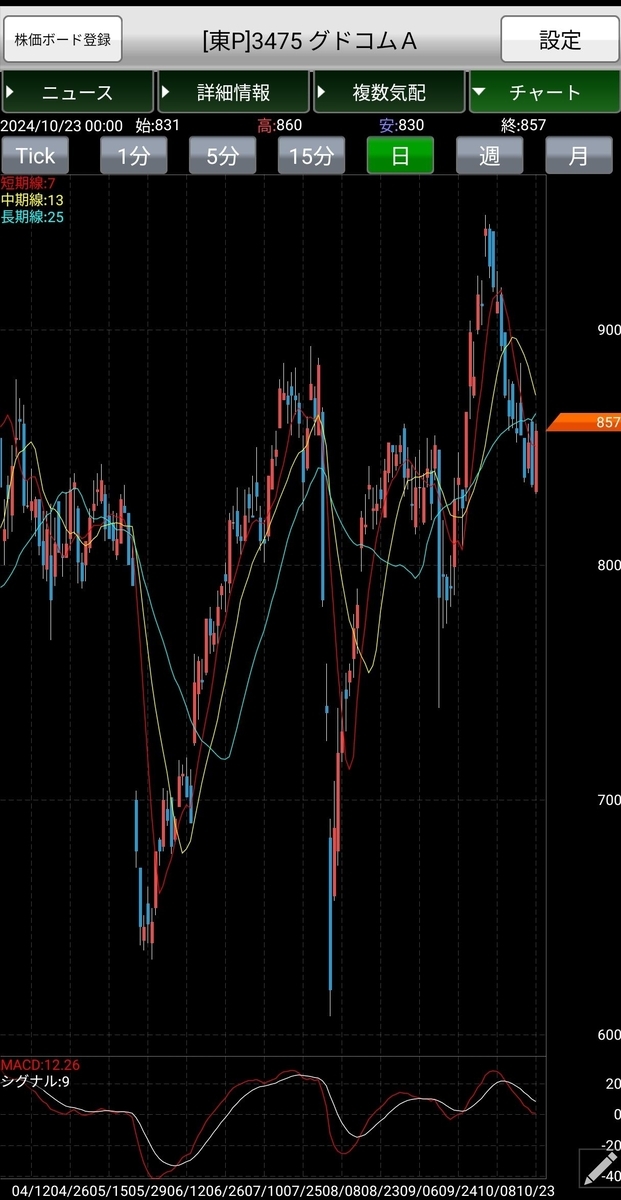This screenshot has height=1200, width=621.
Task: Select the 月 monthly chart interval
Action: coord(579,156)
